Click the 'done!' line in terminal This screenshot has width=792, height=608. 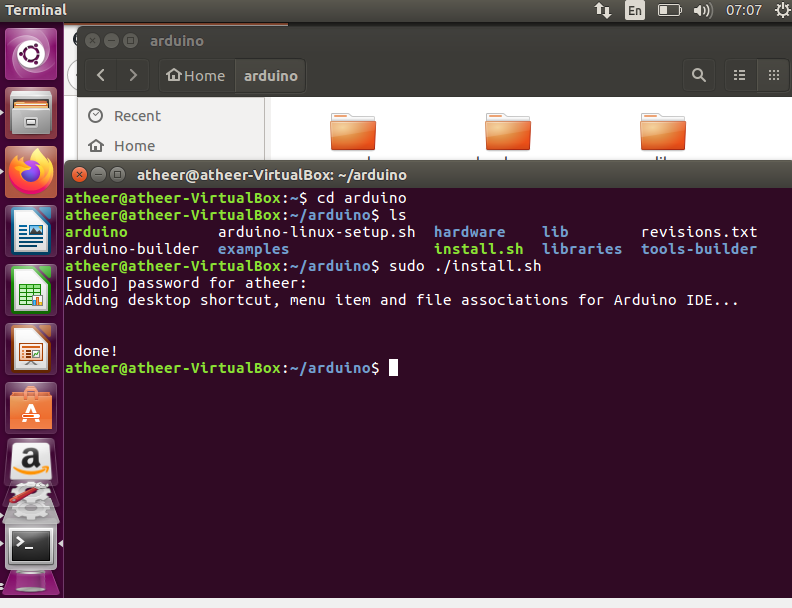pos(95,351)
